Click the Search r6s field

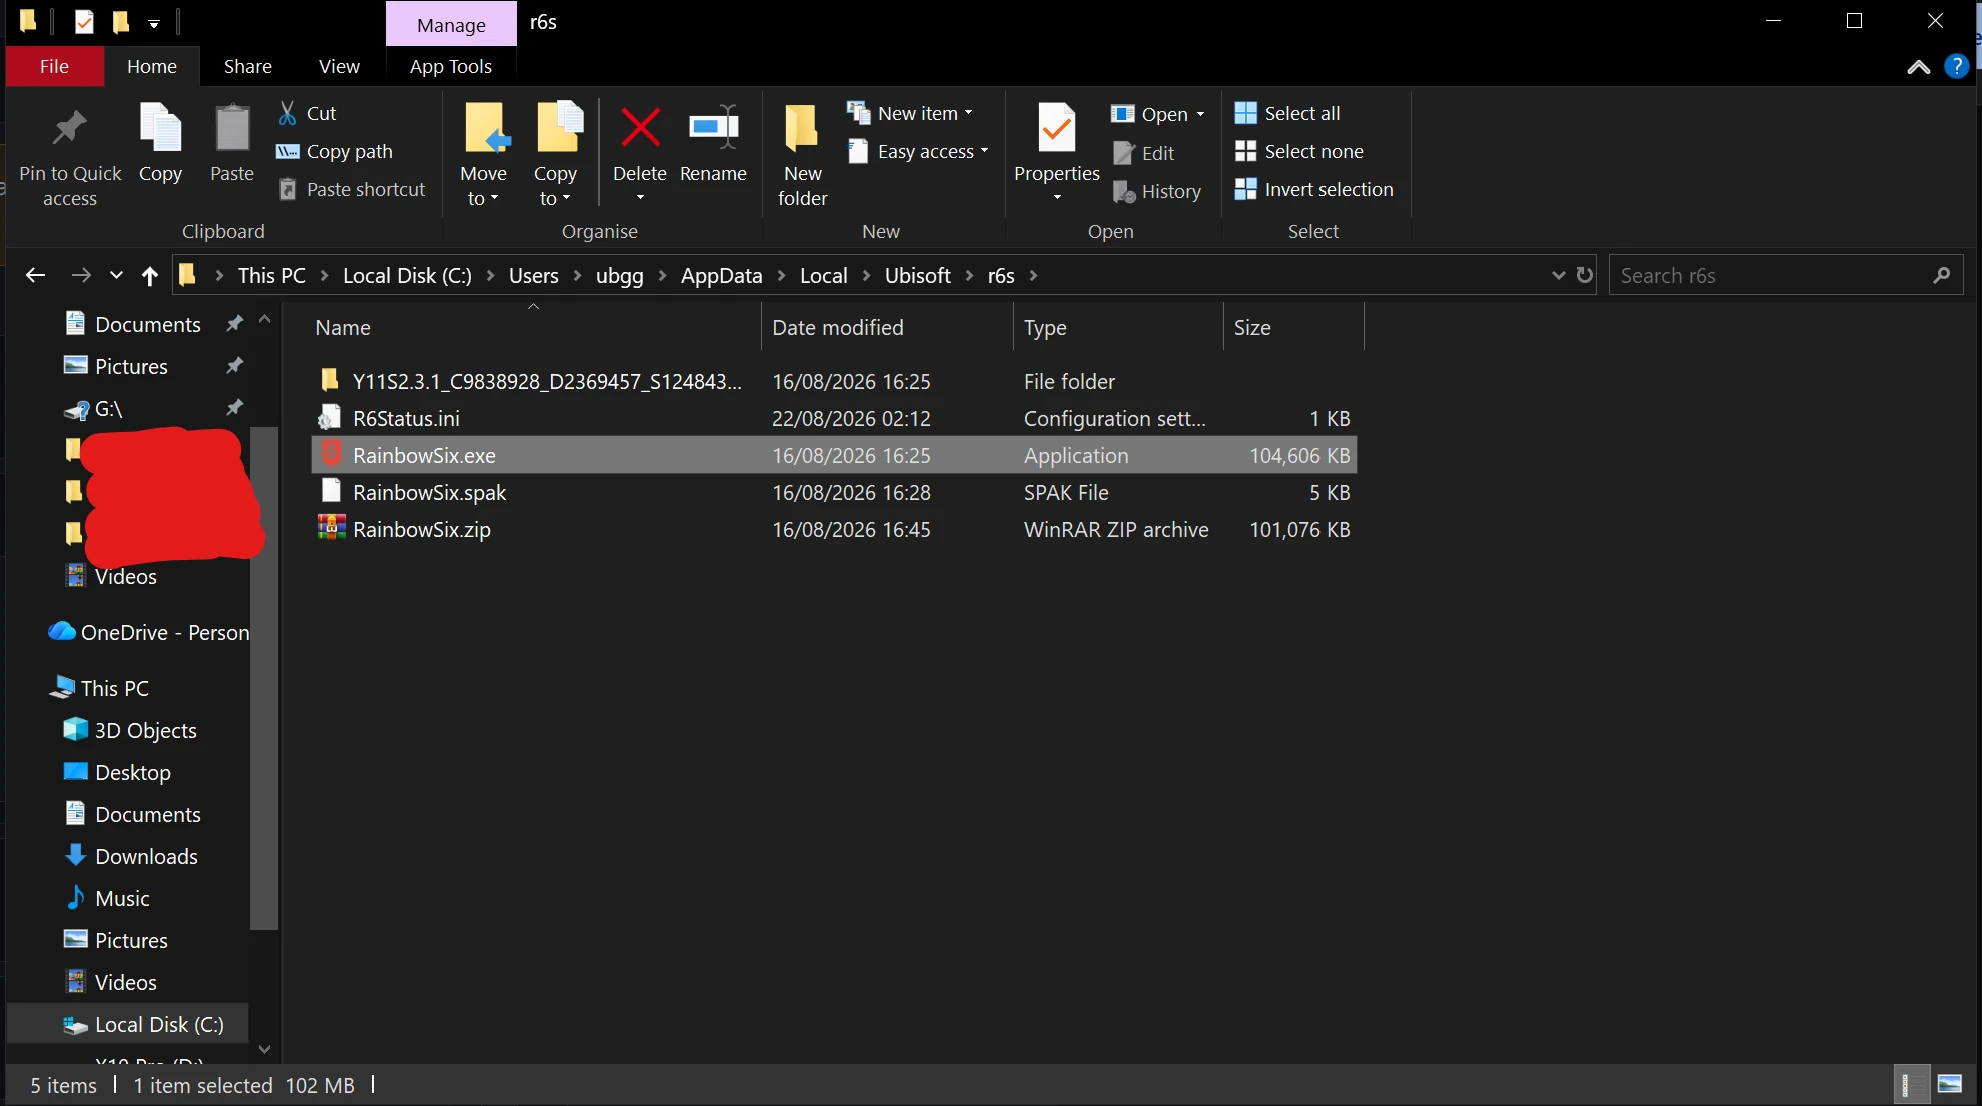(x=1785, y=275)
